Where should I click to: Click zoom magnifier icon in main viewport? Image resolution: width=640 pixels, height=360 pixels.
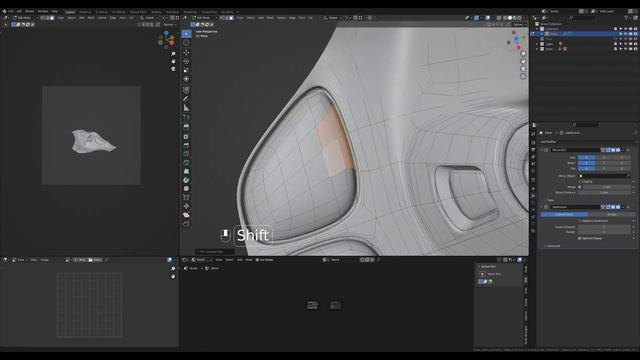(x=523, y=54)
